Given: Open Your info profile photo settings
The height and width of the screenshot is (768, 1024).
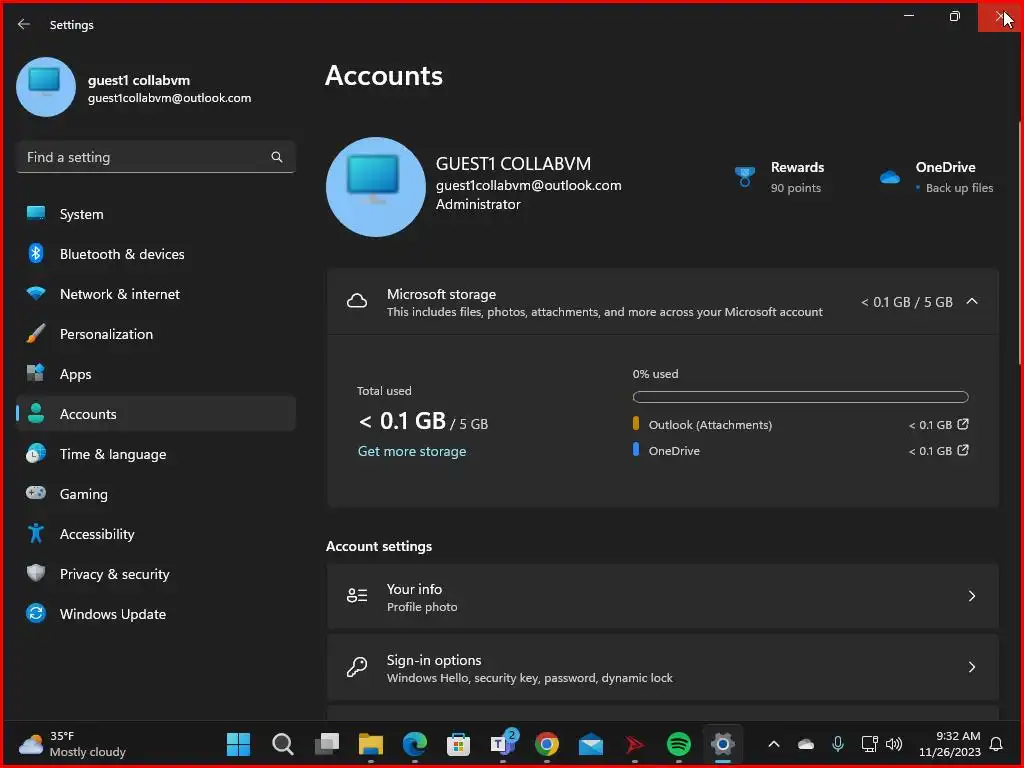Looking at the screenshot, I should coord(662,596).
